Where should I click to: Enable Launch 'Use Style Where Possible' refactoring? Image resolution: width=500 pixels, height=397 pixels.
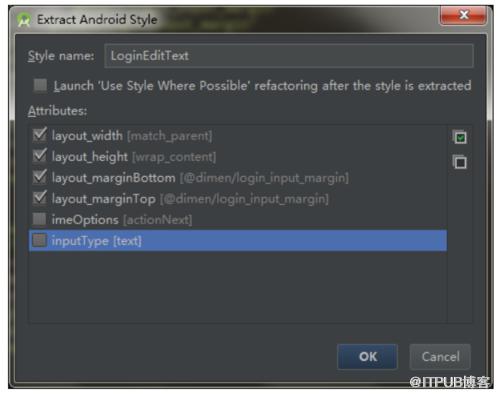(x=40, y=85)
